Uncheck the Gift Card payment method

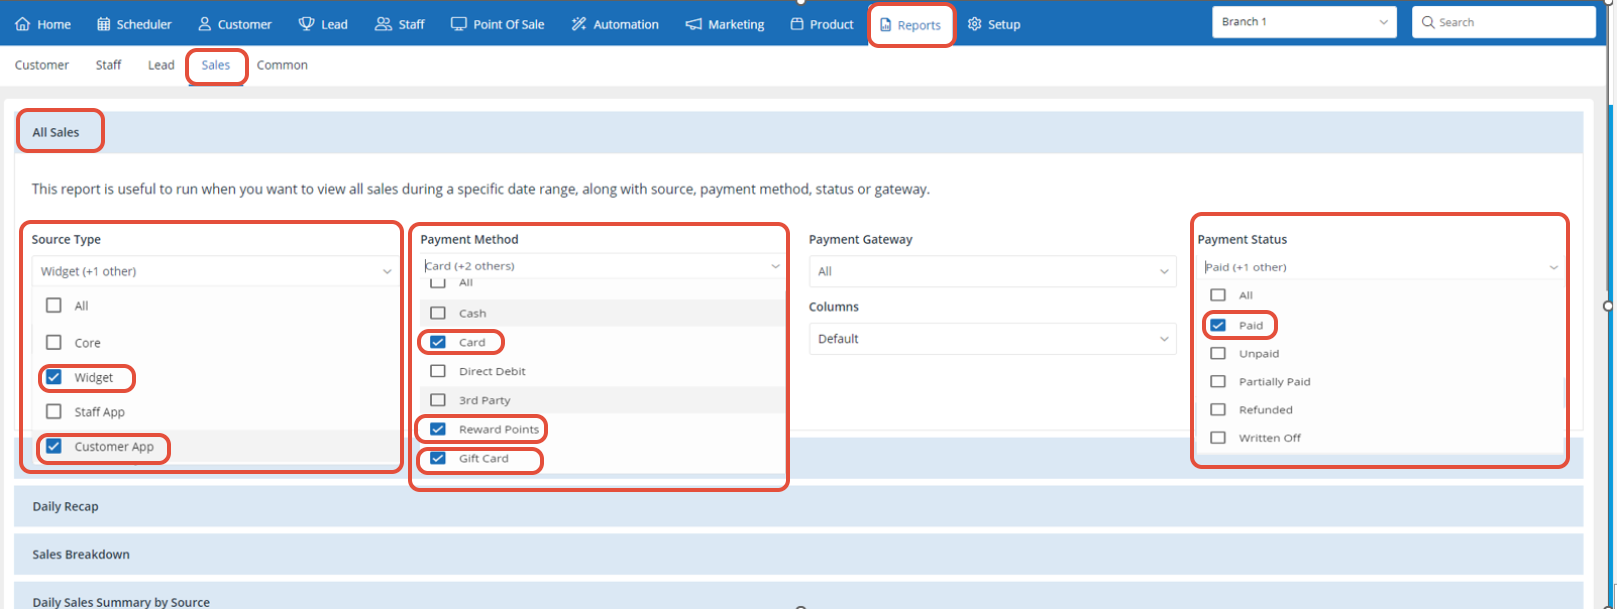pos(438,458)
